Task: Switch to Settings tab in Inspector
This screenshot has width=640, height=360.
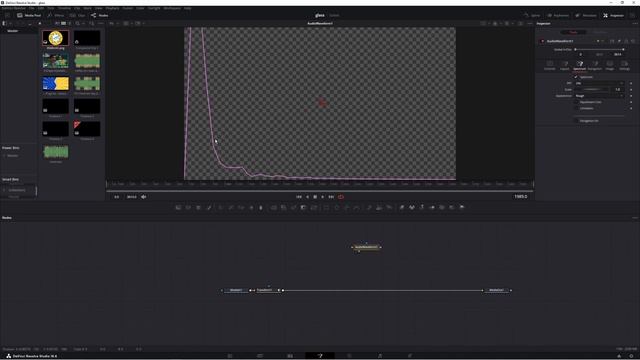Action: [x=624, y=65]
